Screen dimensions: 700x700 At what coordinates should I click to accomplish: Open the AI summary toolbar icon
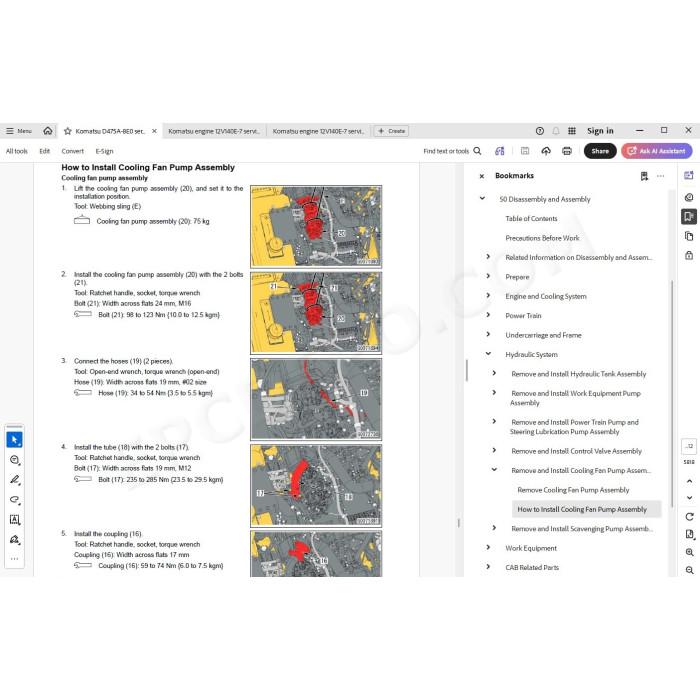coord(500,151)
